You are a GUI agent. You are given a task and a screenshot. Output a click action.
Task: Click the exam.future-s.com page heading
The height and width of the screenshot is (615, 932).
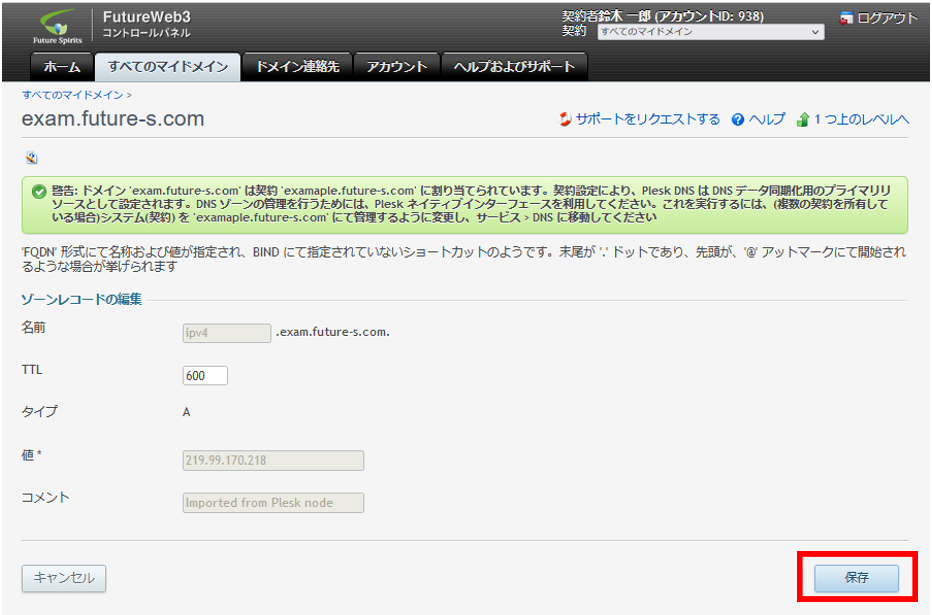113,119
